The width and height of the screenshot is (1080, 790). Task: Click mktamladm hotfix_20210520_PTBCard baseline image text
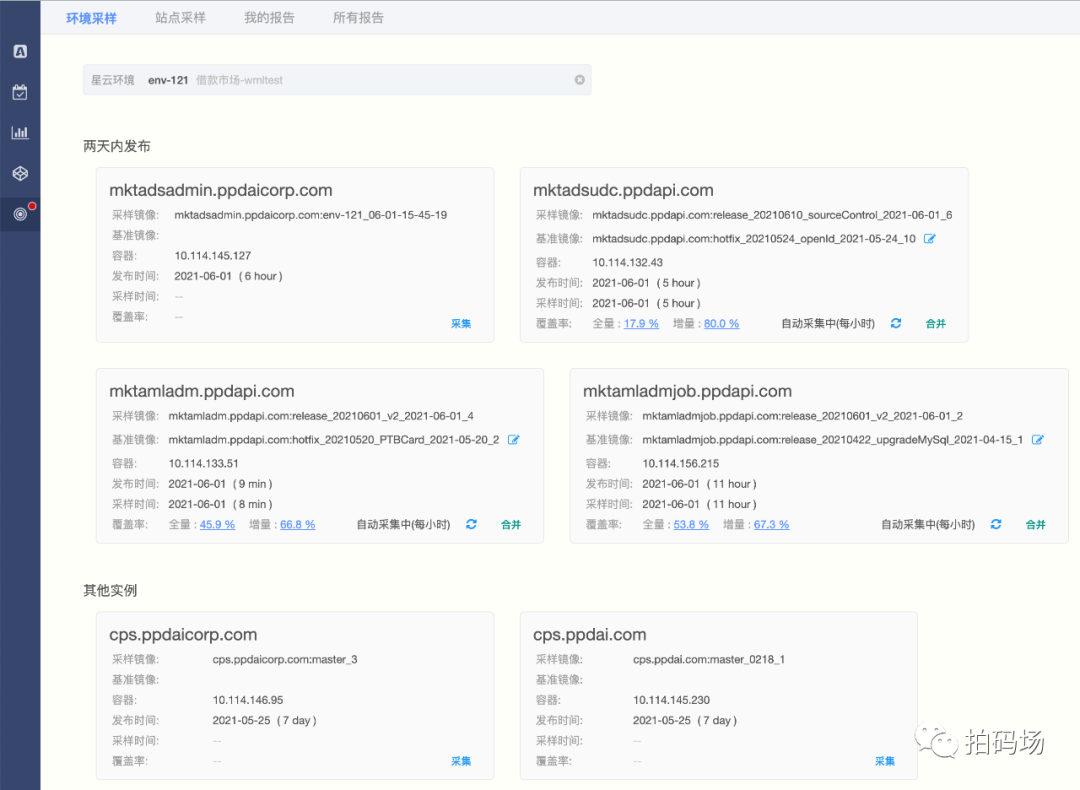[x=334, y=439]
